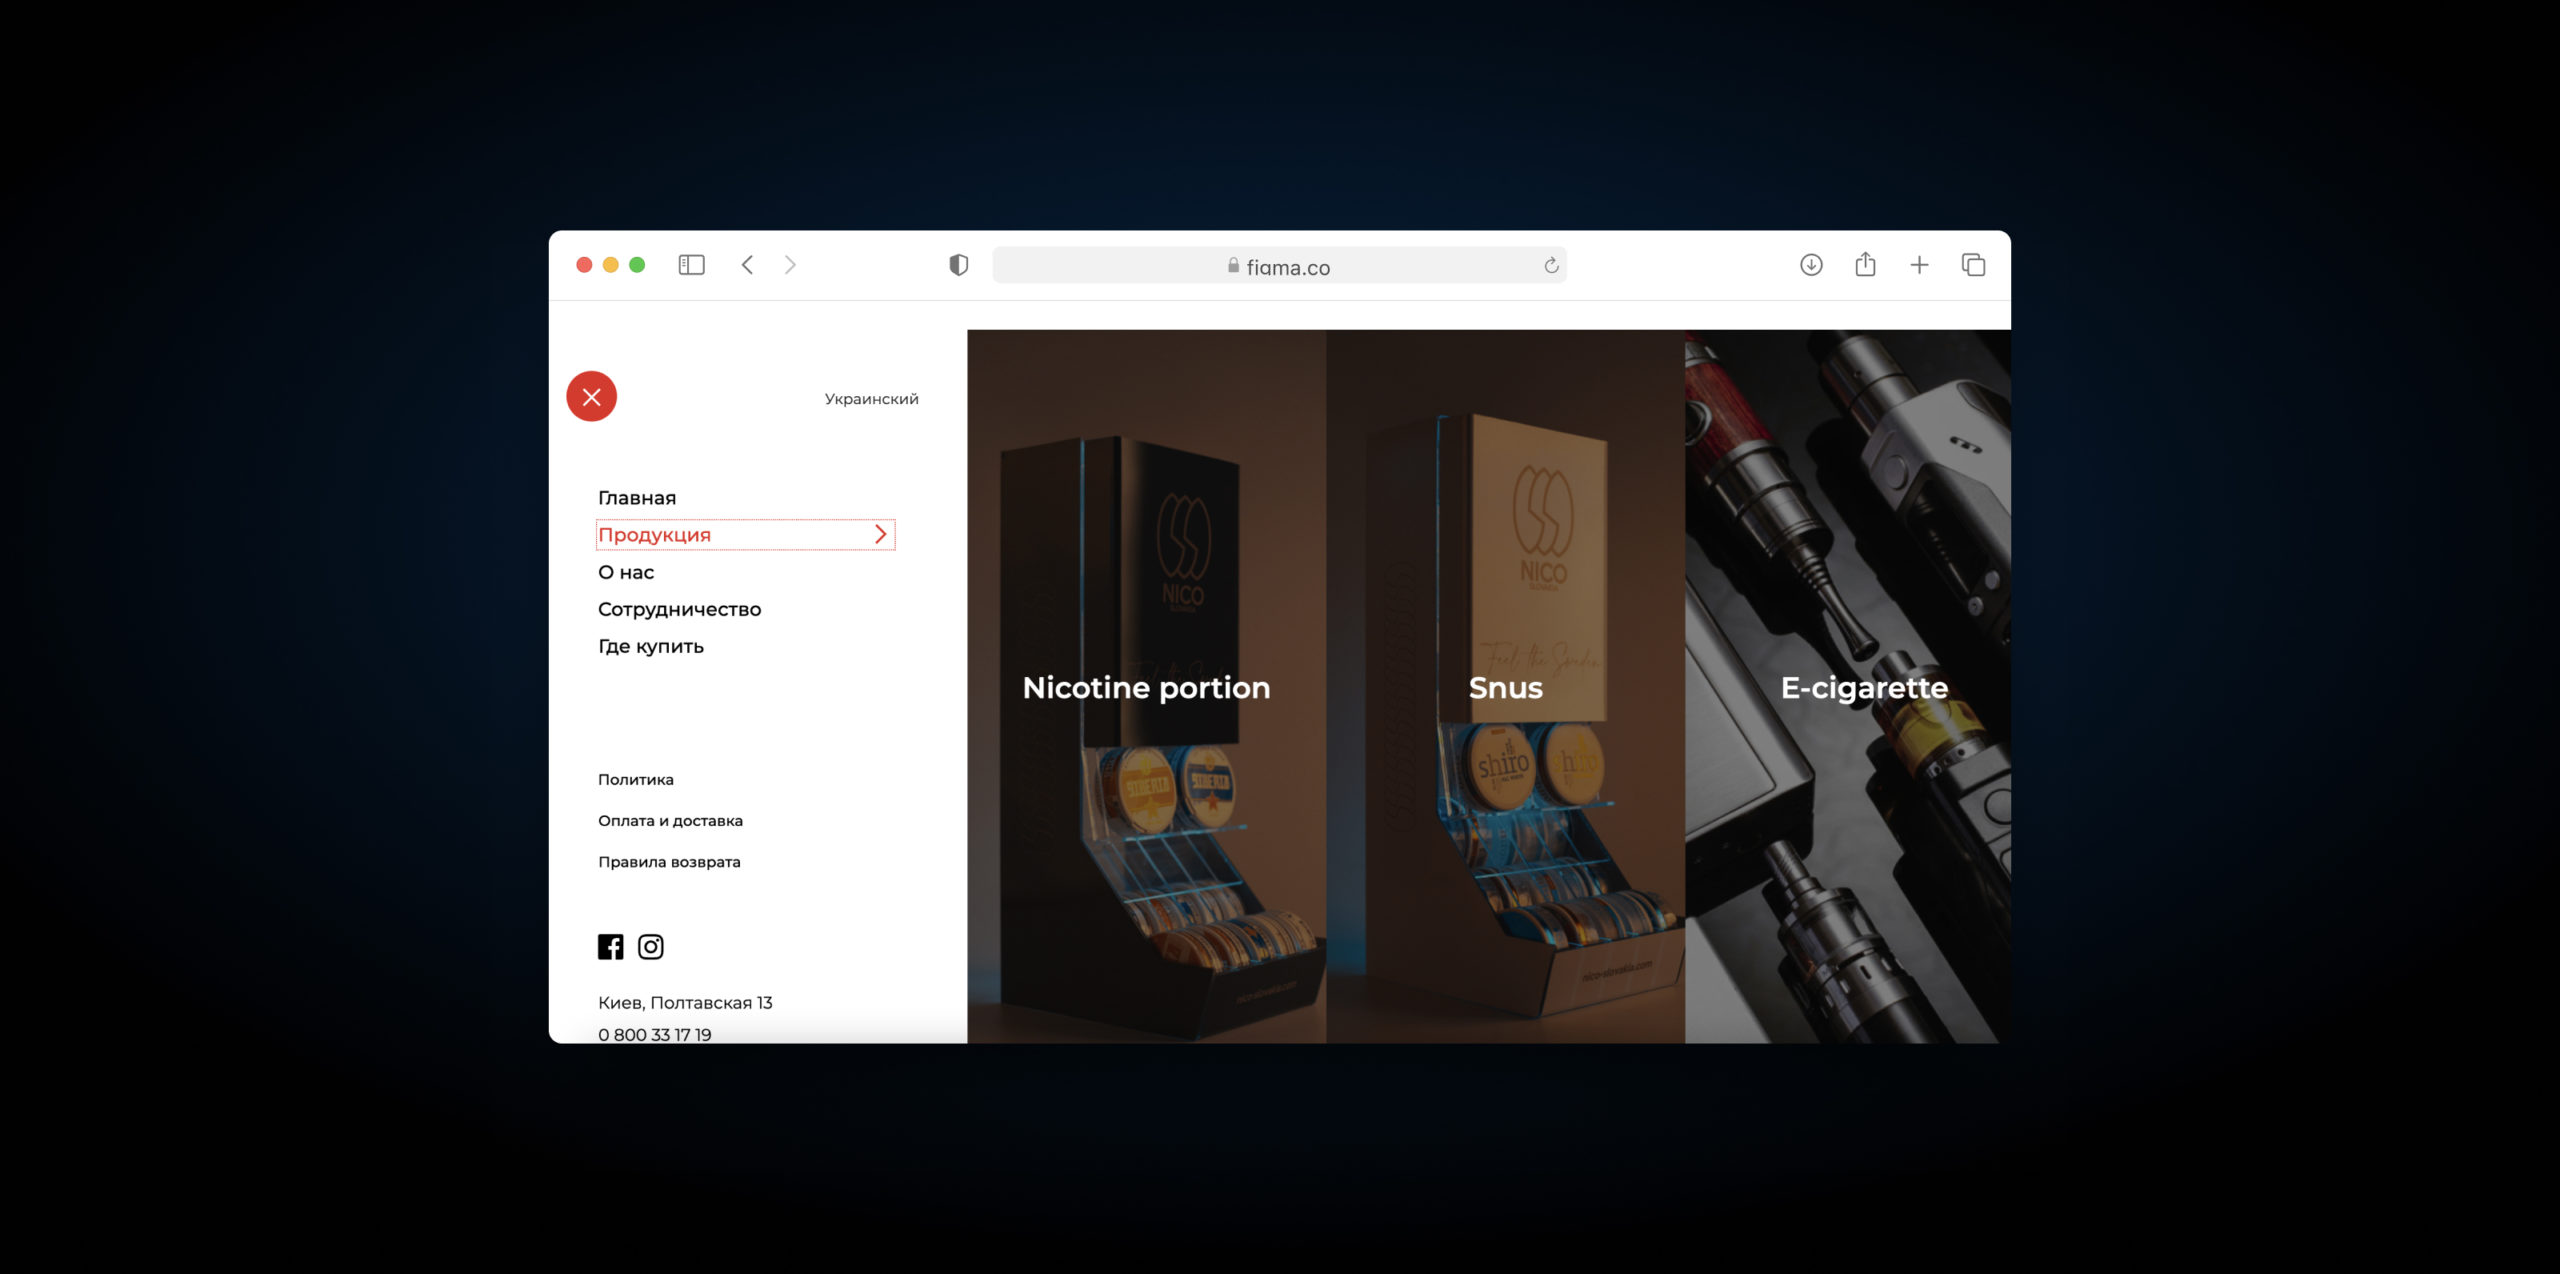This screenshot has height=1274, width=2560.
Task: Click the Share icon in toolbar
Action: pyautogui.click(x=1865, y=265)
